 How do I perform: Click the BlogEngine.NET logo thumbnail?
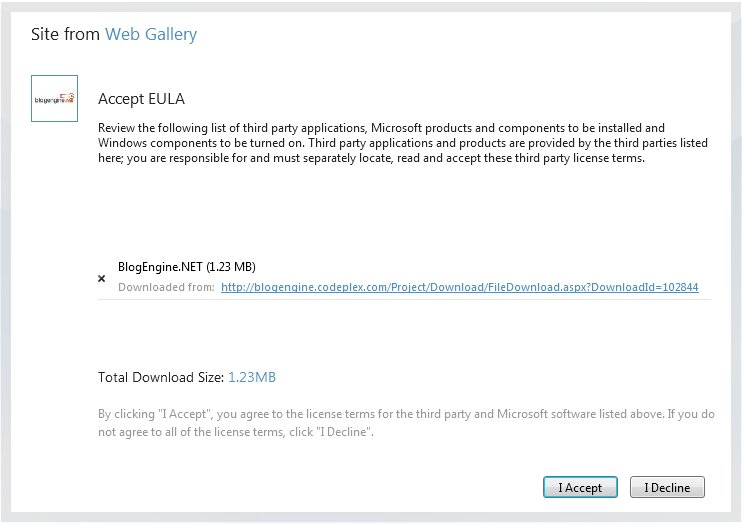(x=54, y=98)
